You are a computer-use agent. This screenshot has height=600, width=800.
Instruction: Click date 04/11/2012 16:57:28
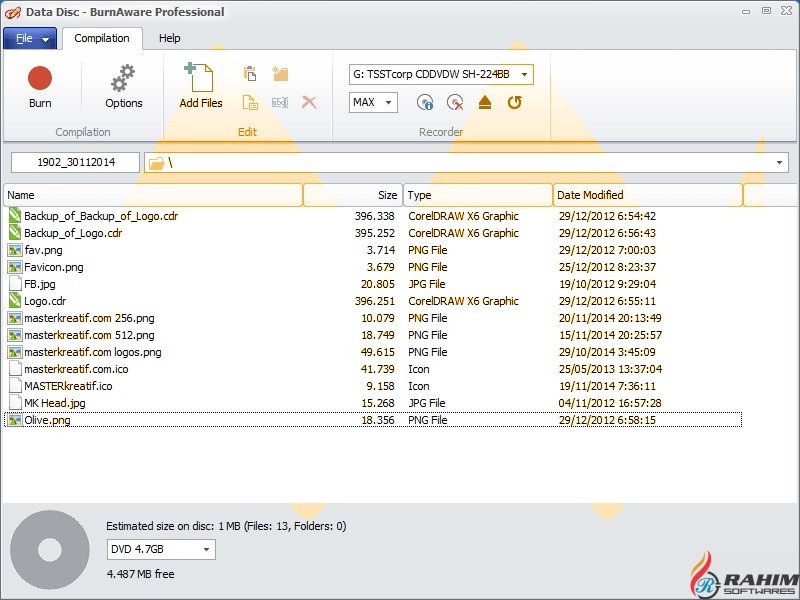point(610,403)
